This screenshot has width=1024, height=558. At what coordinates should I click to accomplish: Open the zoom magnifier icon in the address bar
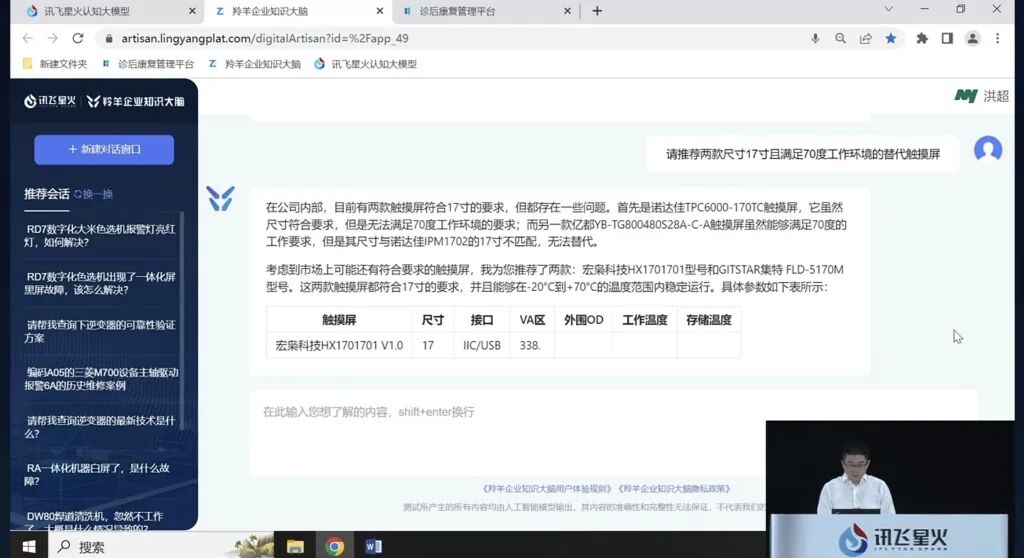point(840,39)
